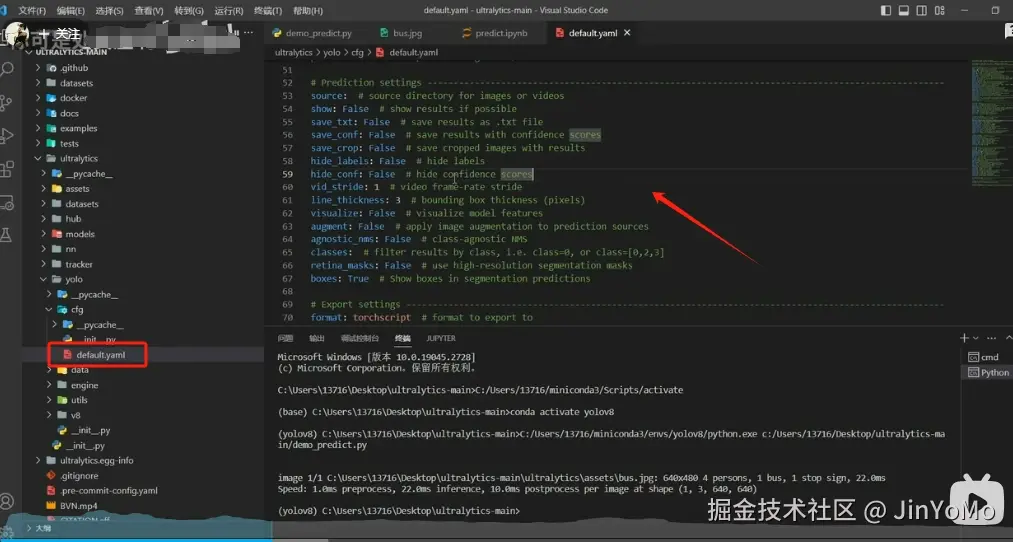Click line number 59 in the gutter
Screen dimensions: 1013x542
click(287, 174)
